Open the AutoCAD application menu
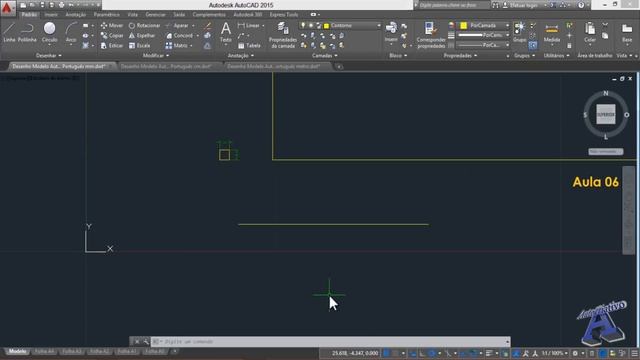 [7, 8]
